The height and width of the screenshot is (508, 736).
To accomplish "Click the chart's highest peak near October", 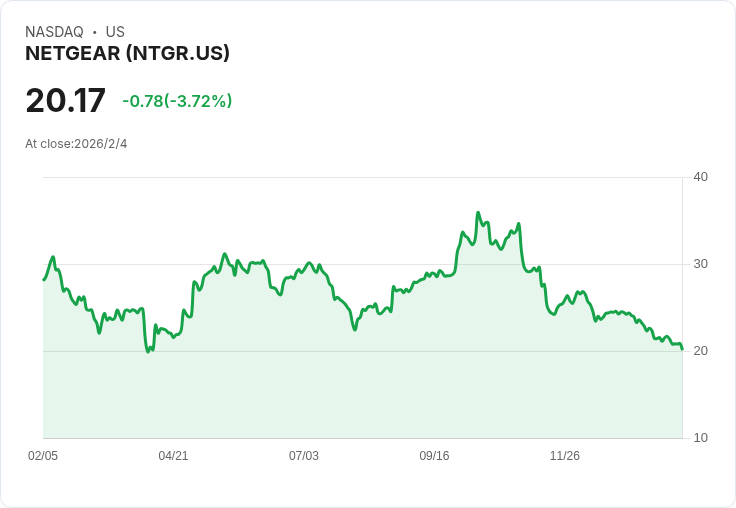I will [x=478, y=213].
